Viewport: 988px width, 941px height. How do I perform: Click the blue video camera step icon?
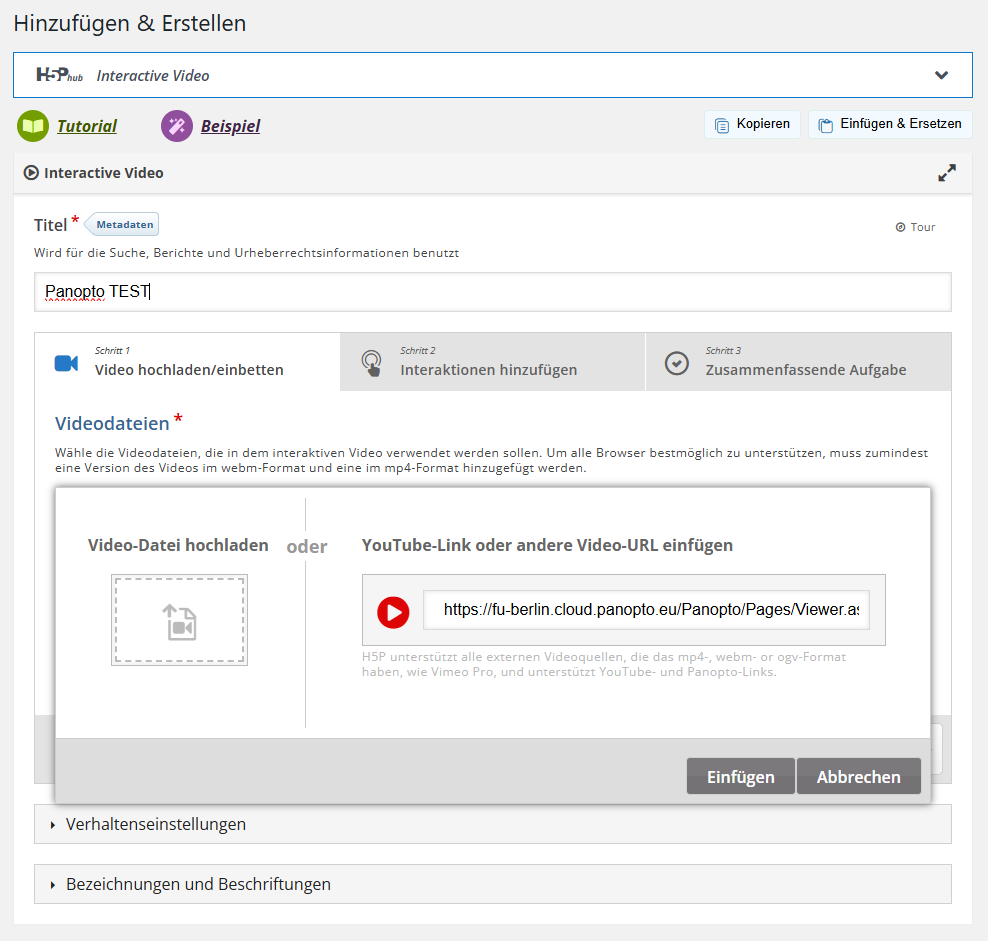coord(66,363)
